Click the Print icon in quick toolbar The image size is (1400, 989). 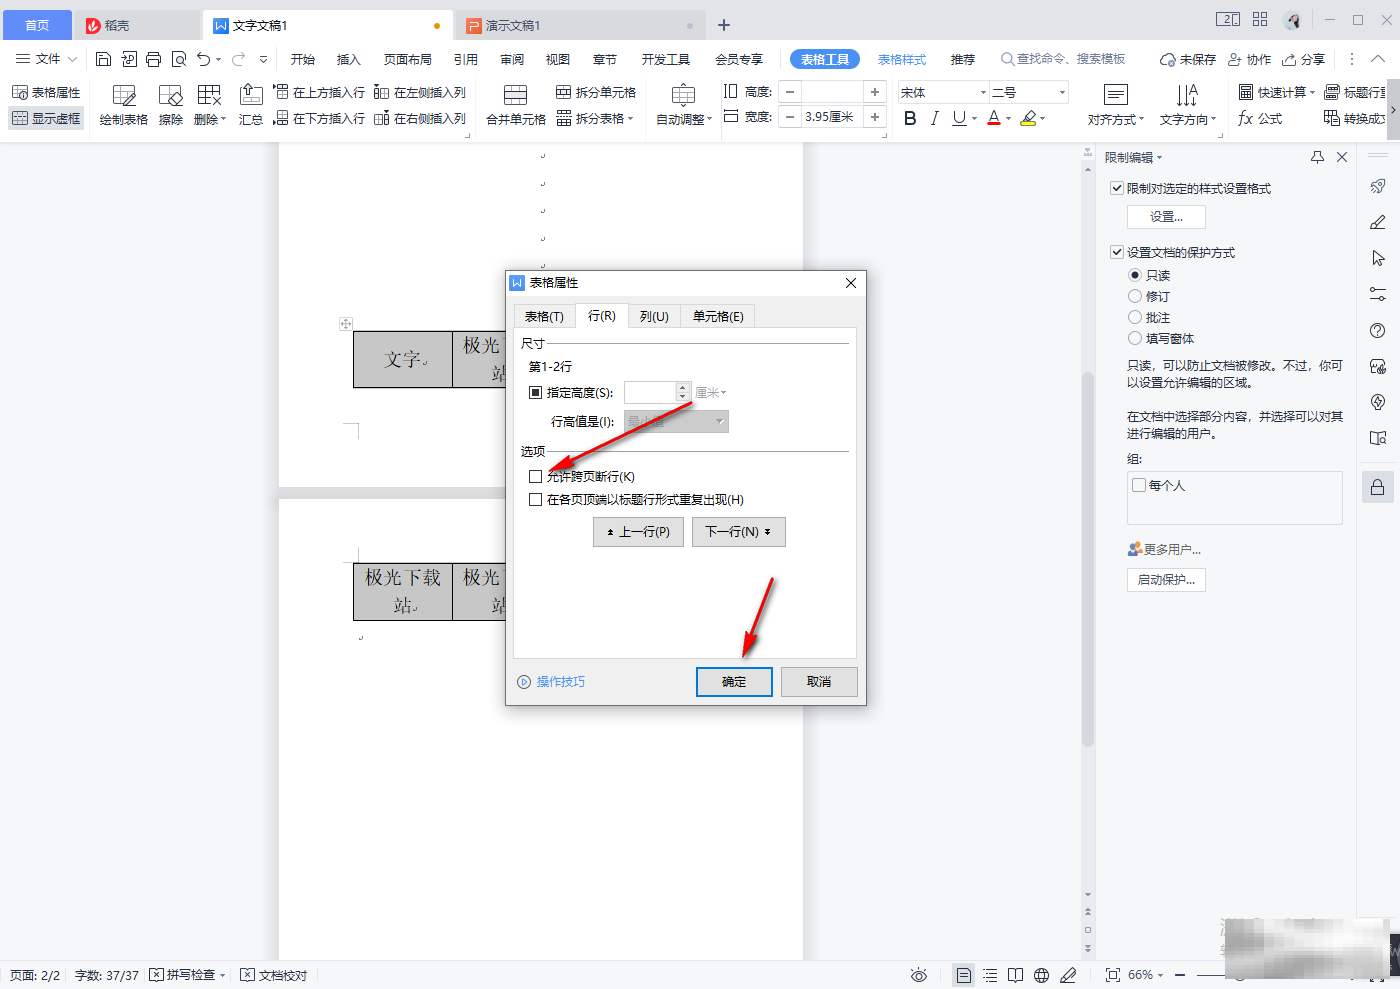[x=153, y=59]
